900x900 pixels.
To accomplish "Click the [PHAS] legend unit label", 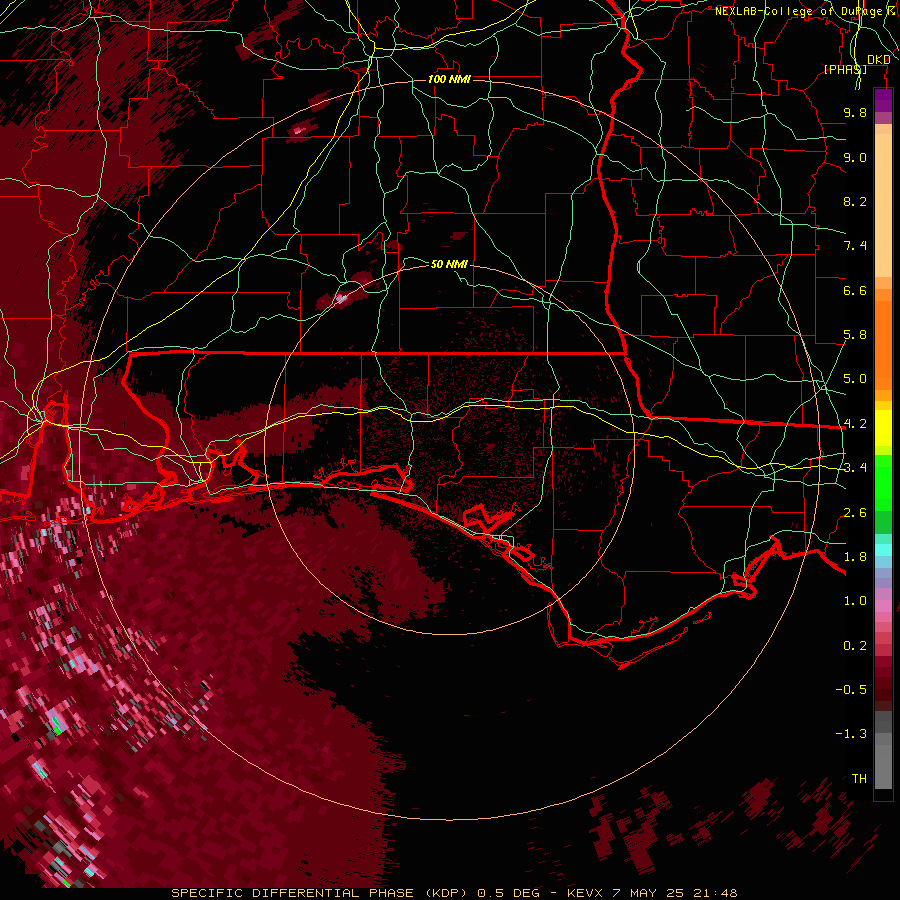I will [845, 69].
